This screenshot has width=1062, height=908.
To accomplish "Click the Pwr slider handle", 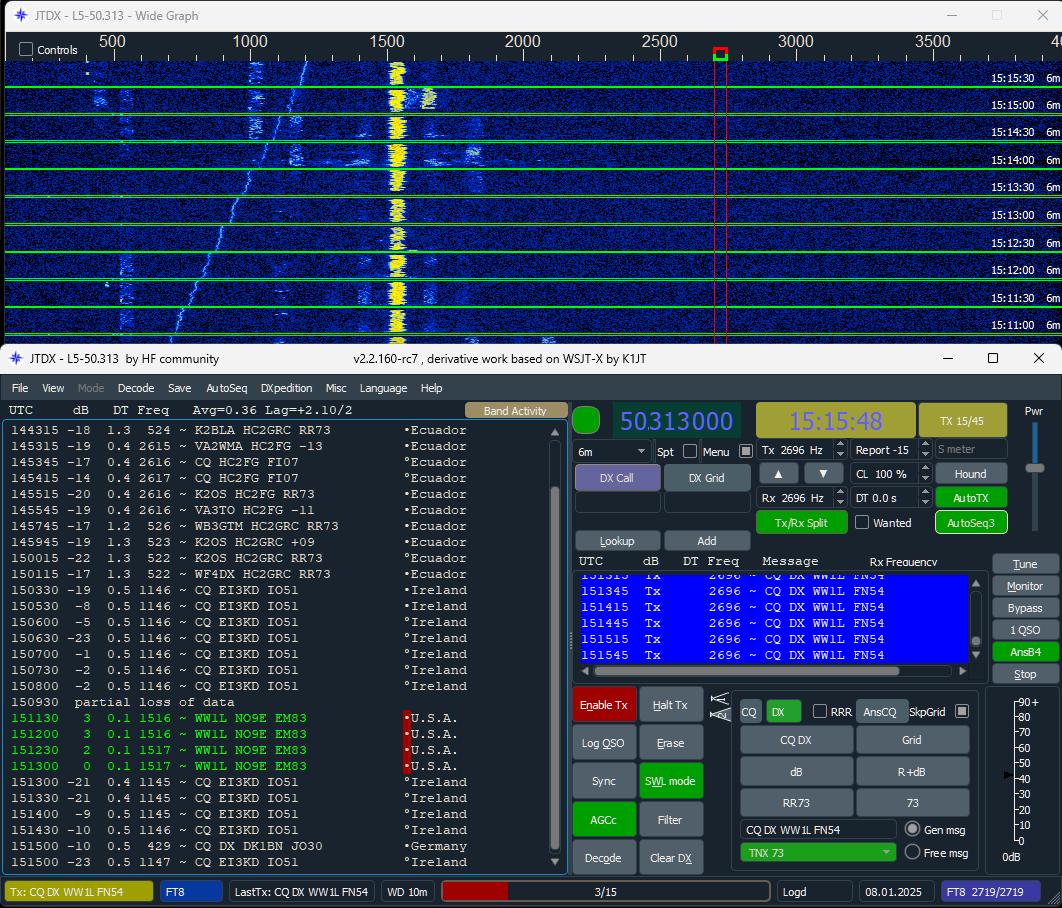I will click(x=1034, y=468).
